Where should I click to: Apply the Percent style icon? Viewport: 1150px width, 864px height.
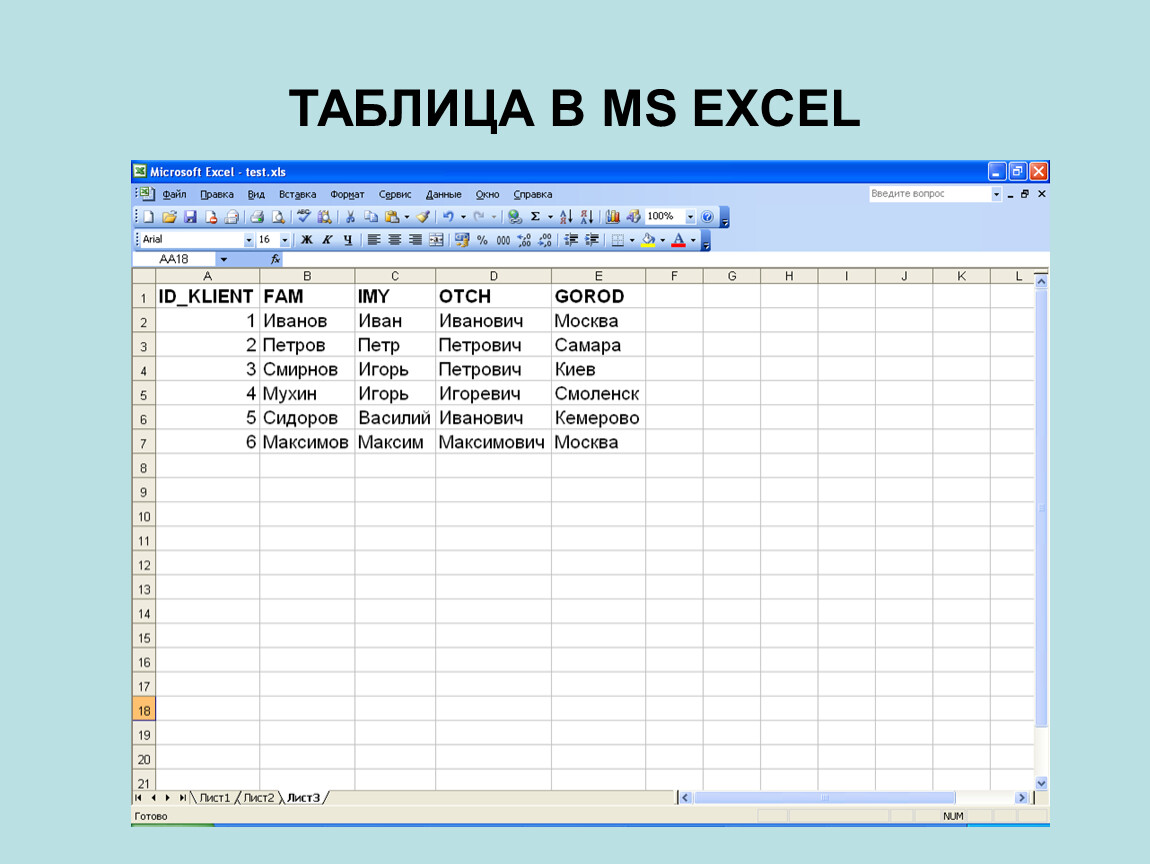click(482, 241)
